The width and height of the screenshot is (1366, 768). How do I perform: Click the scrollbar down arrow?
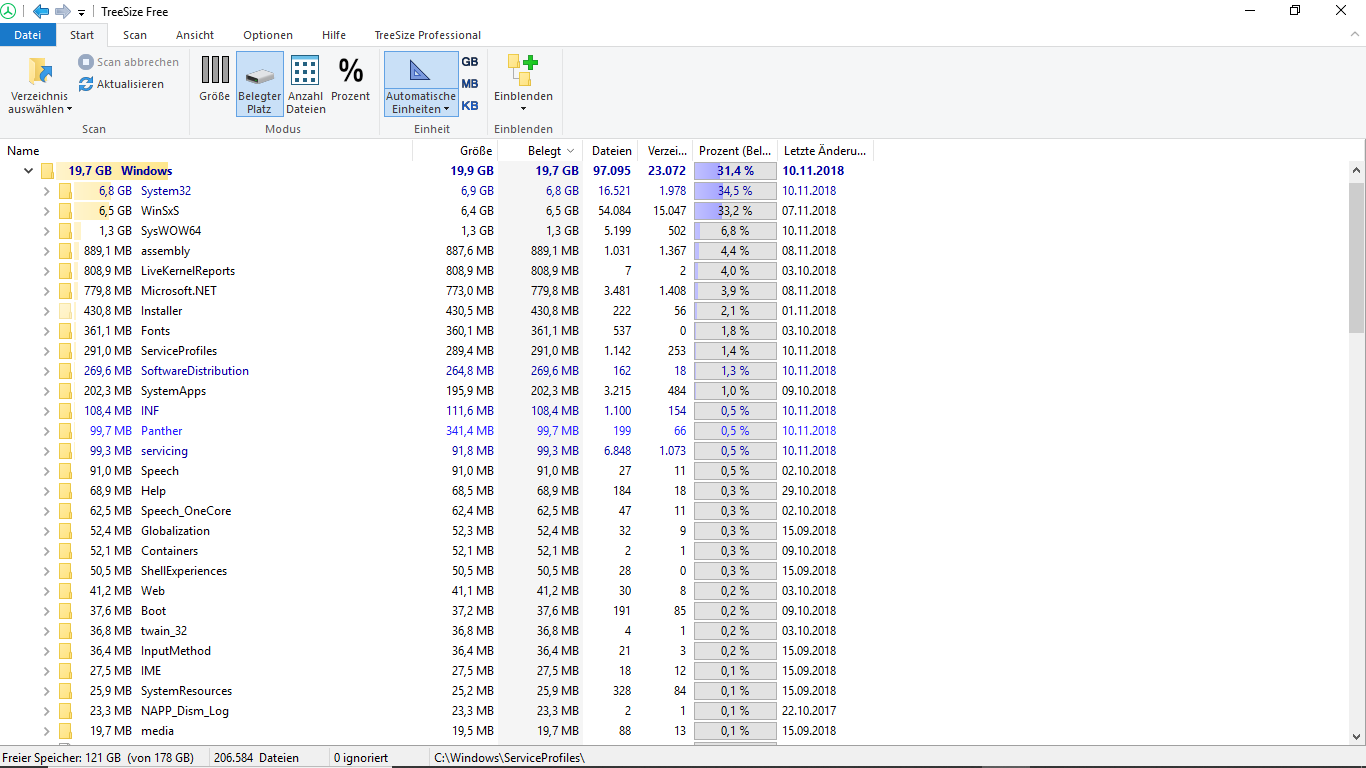1357,735
